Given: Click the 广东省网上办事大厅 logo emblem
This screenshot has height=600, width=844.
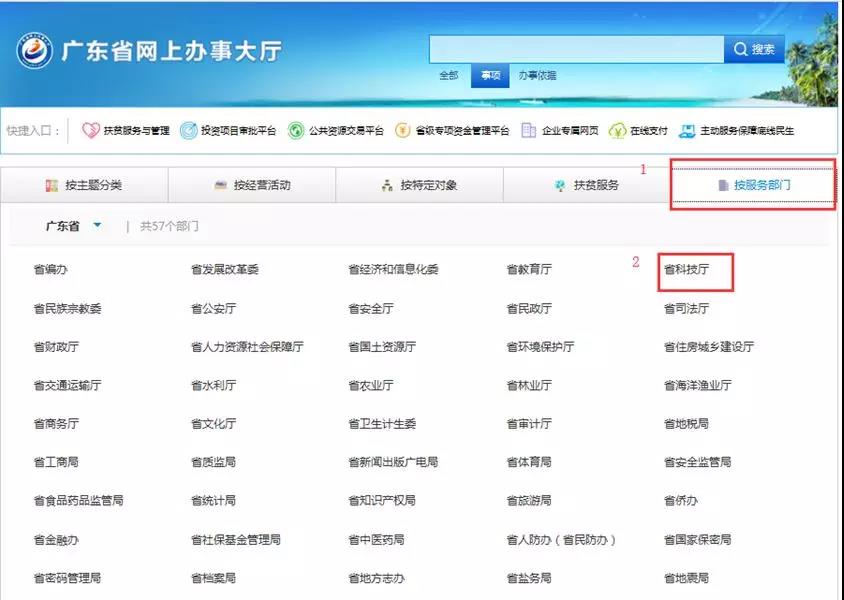Looking at the screenshot, I should [33, 52].
